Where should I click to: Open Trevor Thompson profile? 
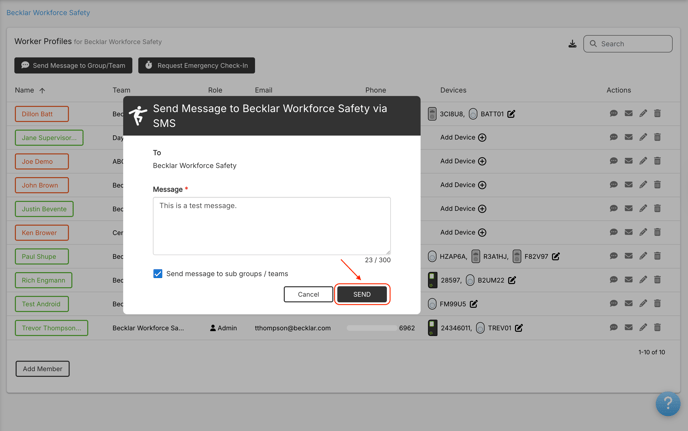(x=51, y=328)
